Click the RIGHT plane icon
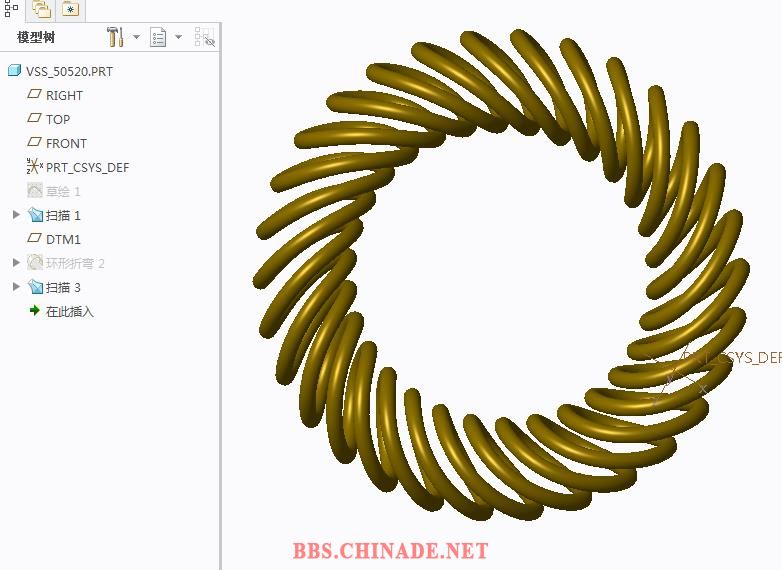Viewport: 782px width, 570px height. click(34, 94)
